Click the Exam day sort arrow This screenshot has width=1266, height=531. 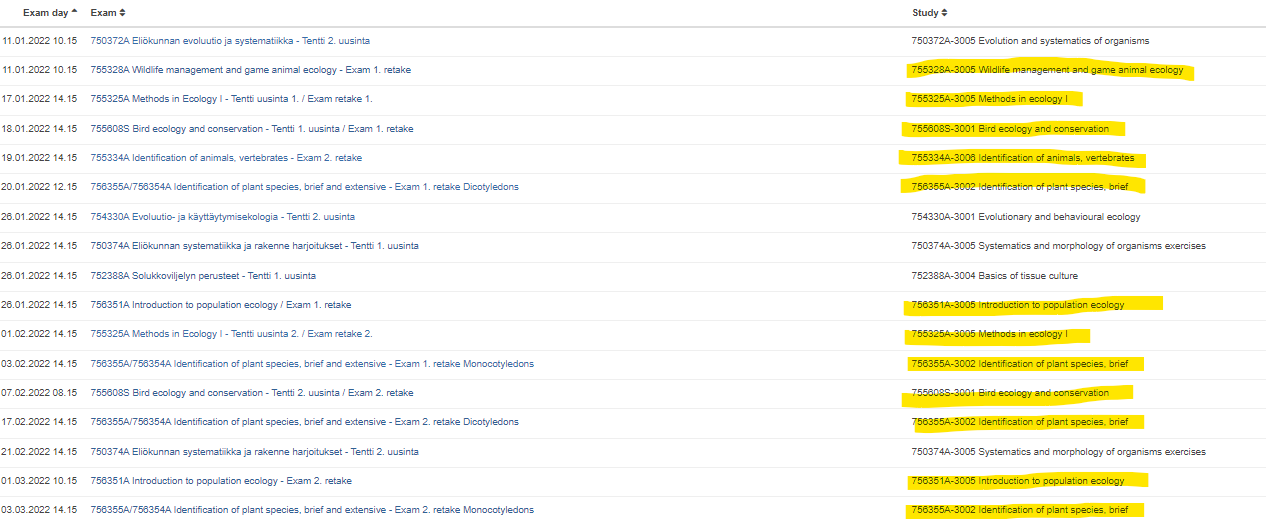coord(74,13)
